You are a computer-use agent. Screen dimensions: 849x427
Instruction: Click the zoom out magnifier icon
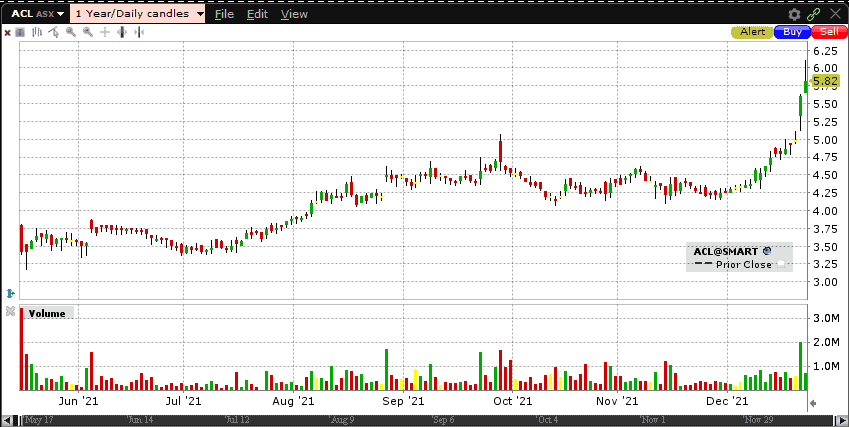click(x=88, y=32)
